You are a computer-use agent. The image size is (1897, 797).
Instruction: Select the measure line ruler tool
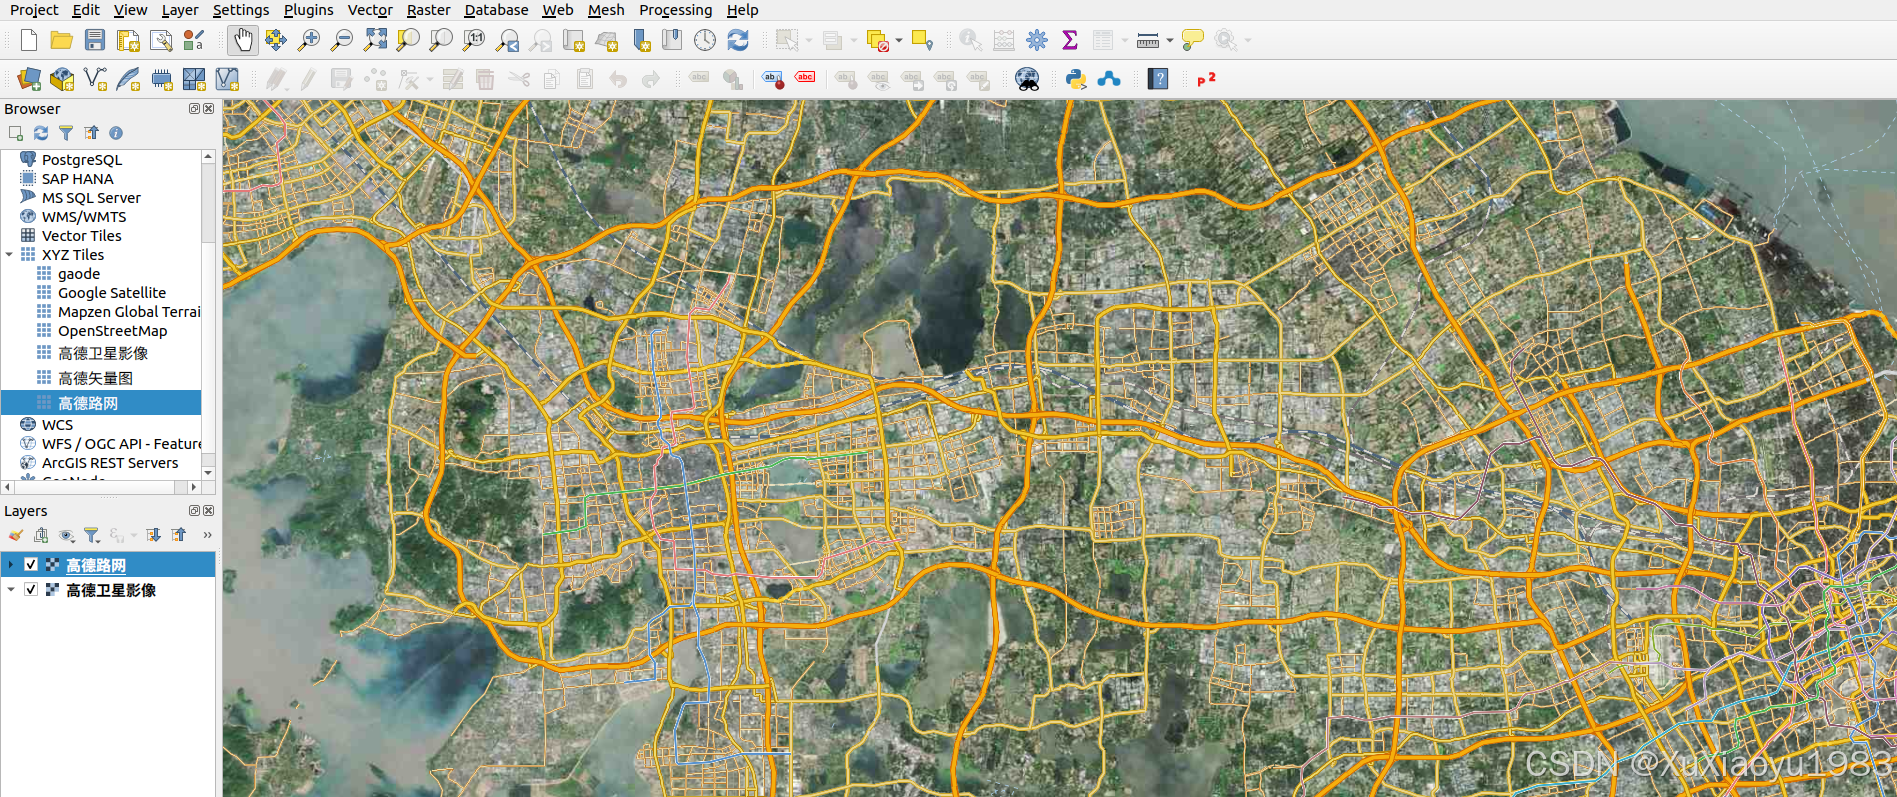(1148, 40)
